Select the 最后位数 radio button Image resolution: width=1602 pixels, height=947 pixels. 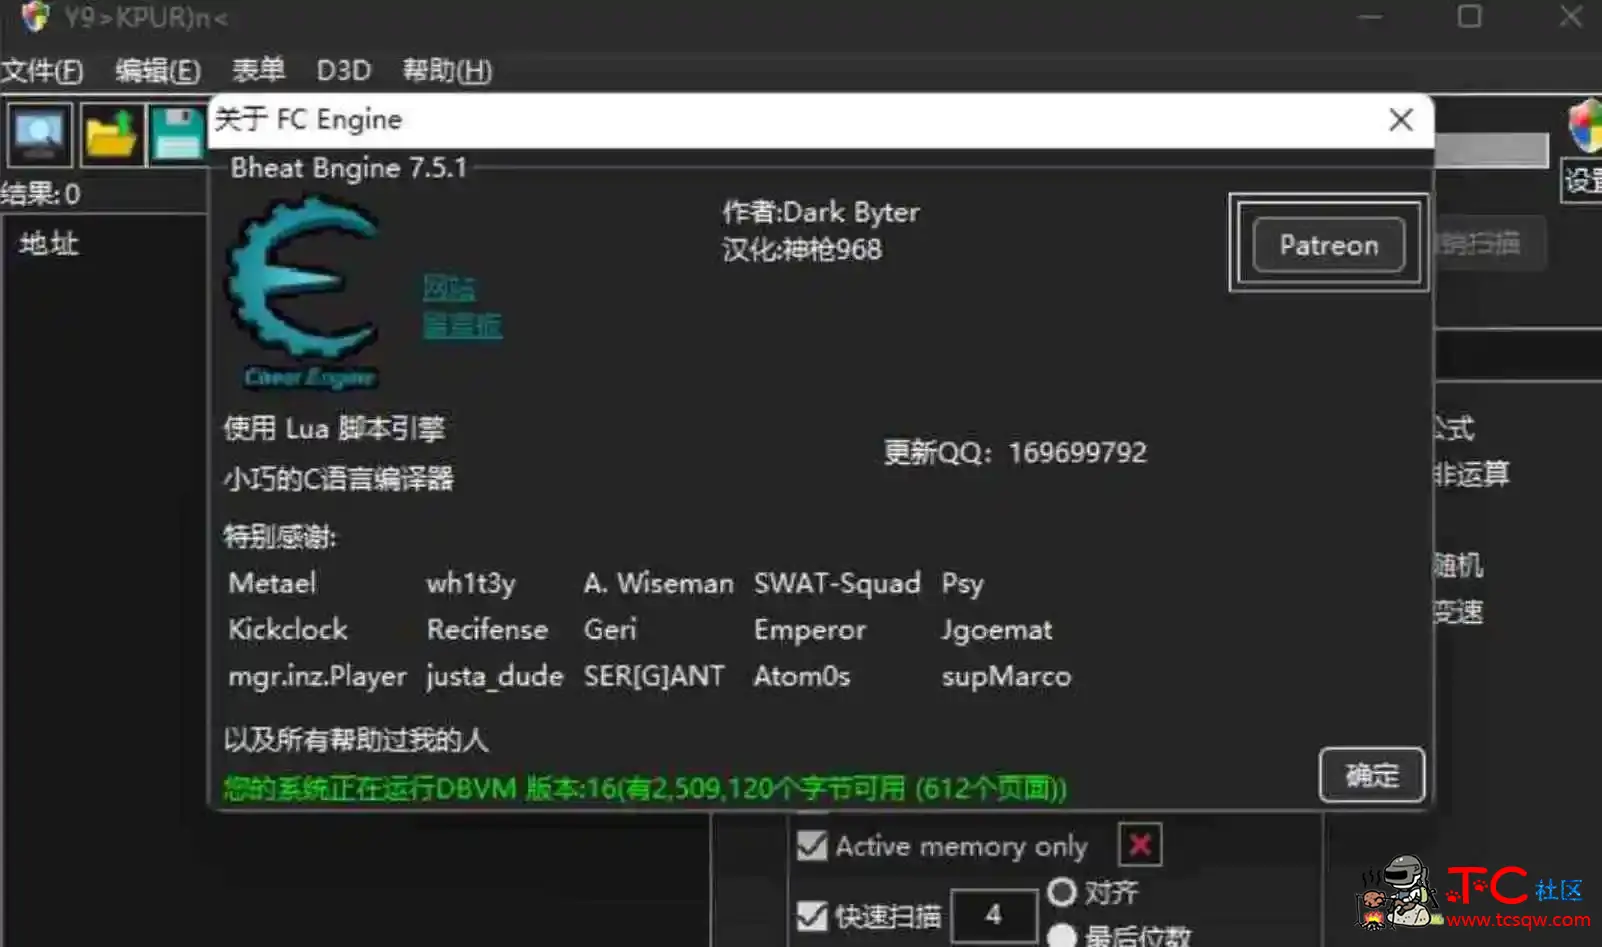[1061, 937]
